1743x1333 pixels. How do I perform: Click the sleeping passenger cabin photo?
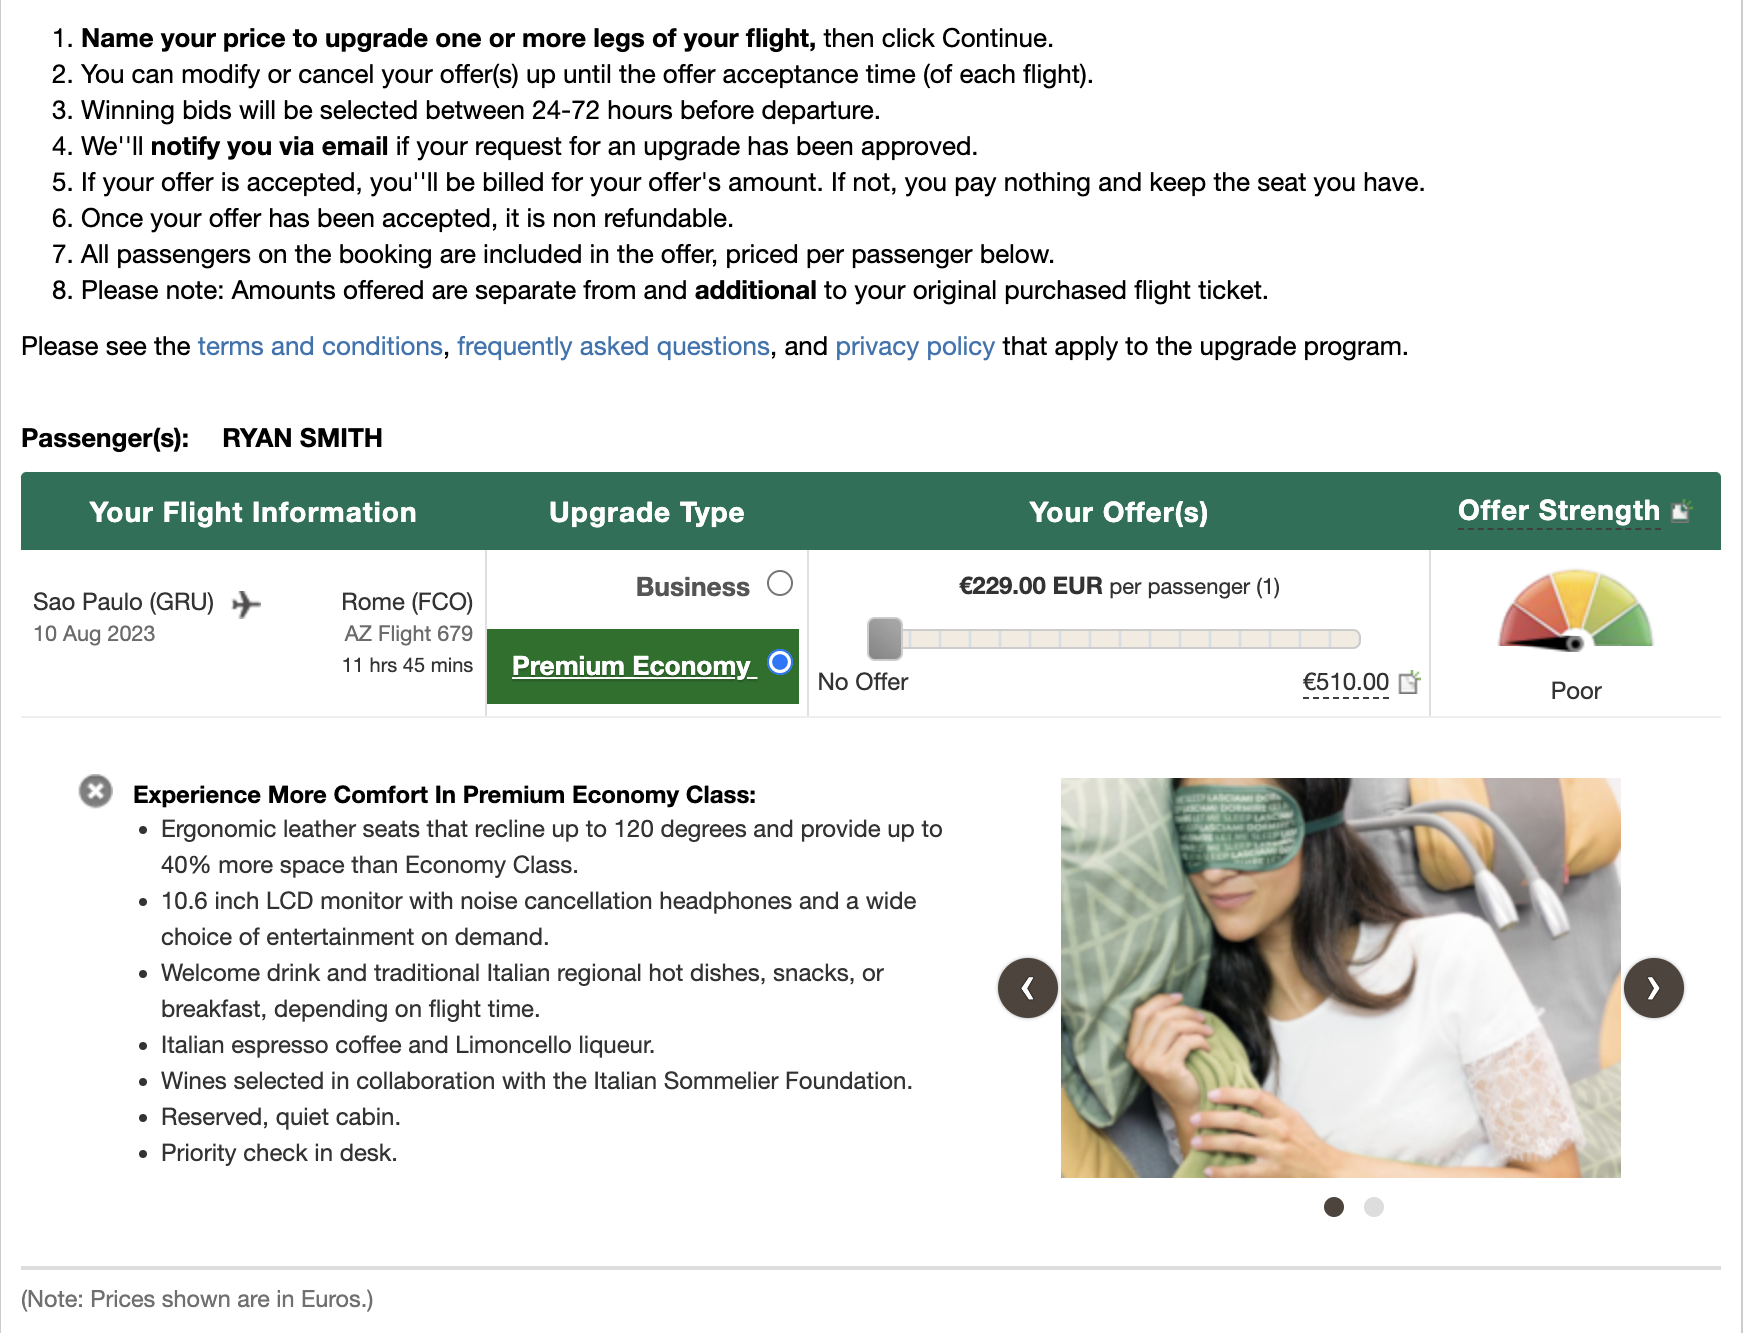[1340, 978]
